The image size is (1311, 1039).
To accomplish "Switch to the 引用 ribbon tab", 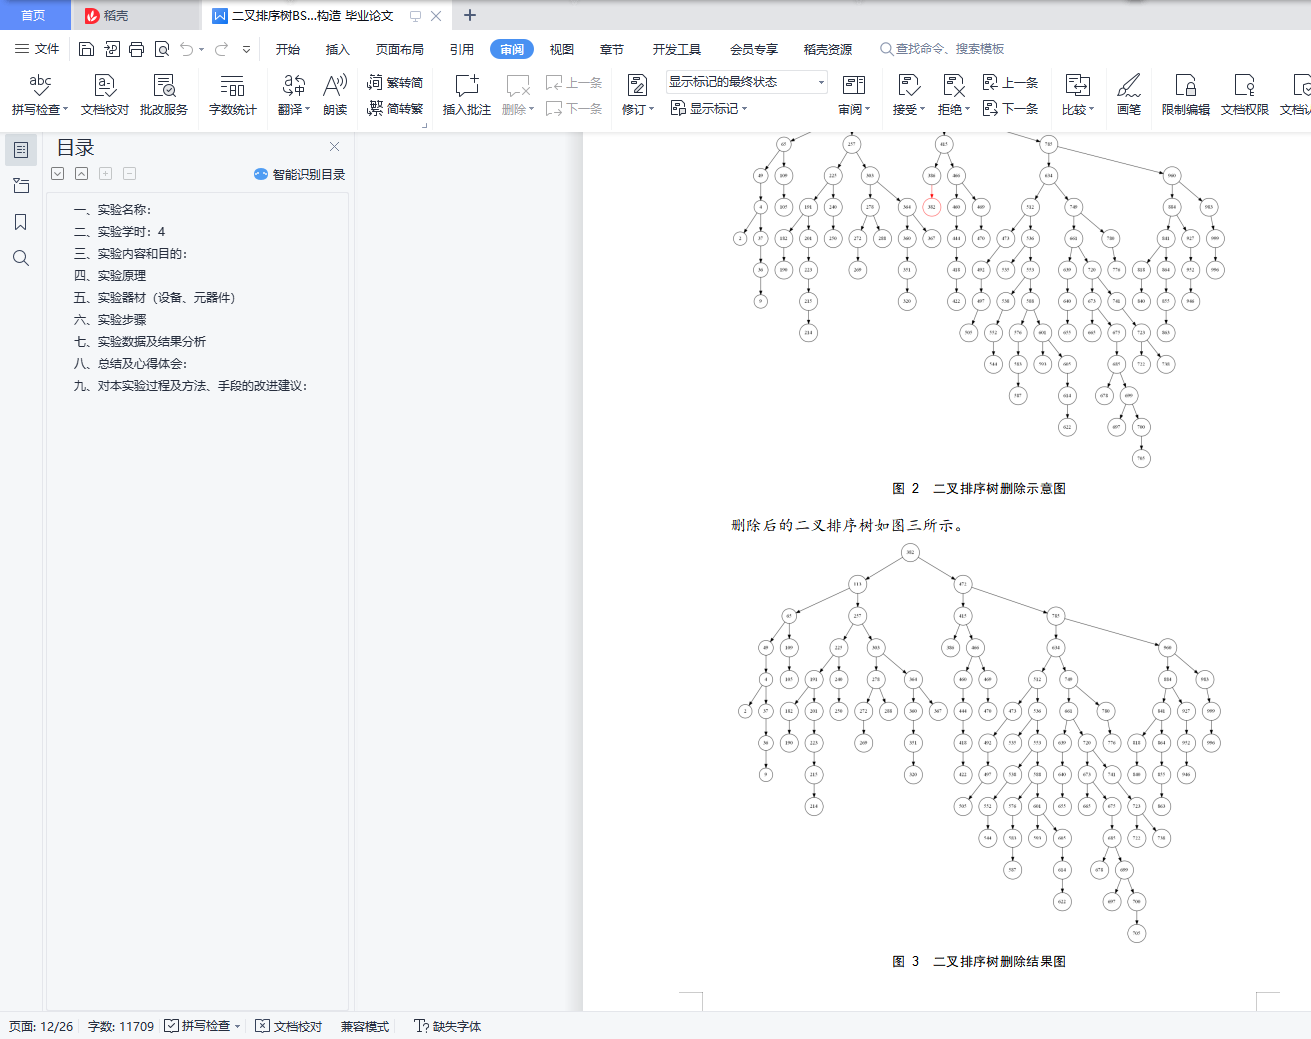I will point(462,49).
